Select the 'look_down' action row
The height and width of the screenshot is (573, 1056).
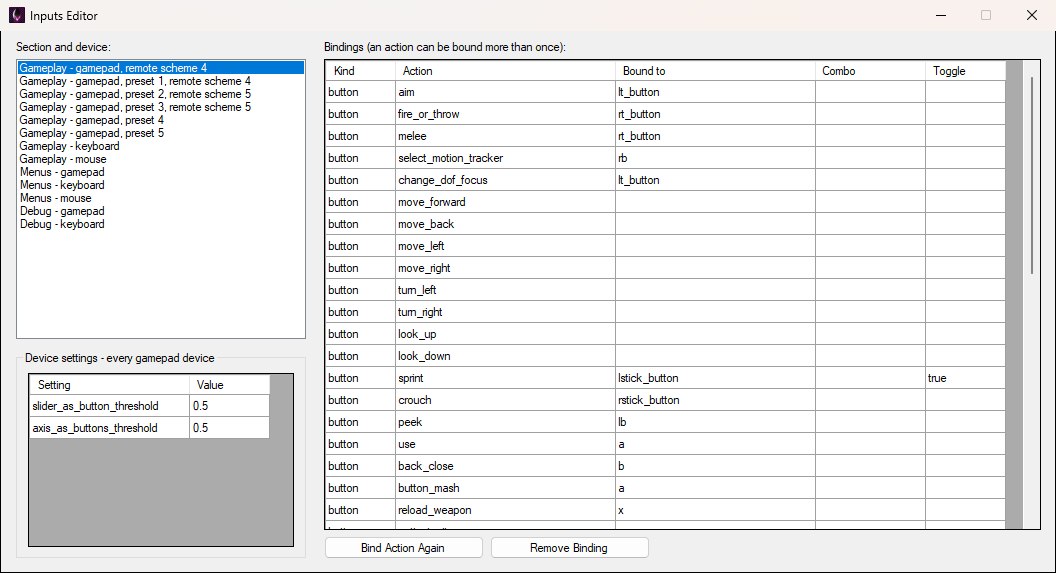505,356
